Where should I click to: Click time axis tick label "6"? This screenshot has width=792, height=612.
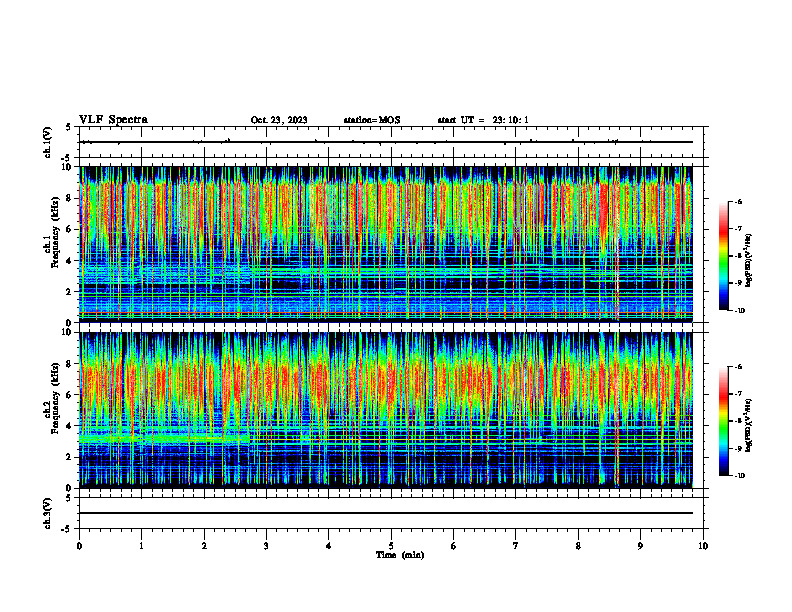tap(454, 546)
